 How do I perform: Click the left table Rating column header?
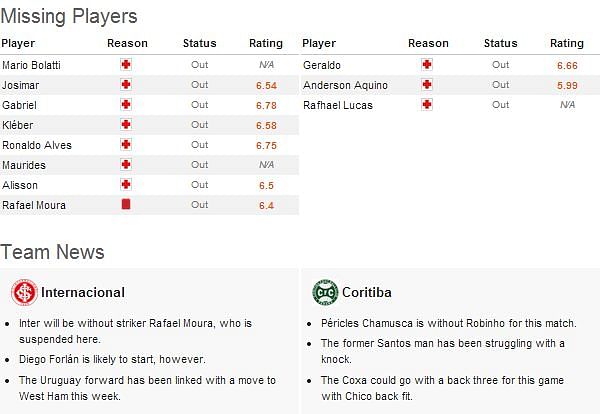tap(266, 43)
